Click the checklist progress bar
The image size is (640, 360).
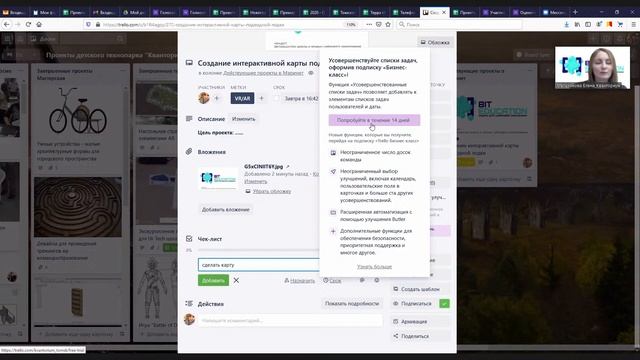(x=258, y=250)
